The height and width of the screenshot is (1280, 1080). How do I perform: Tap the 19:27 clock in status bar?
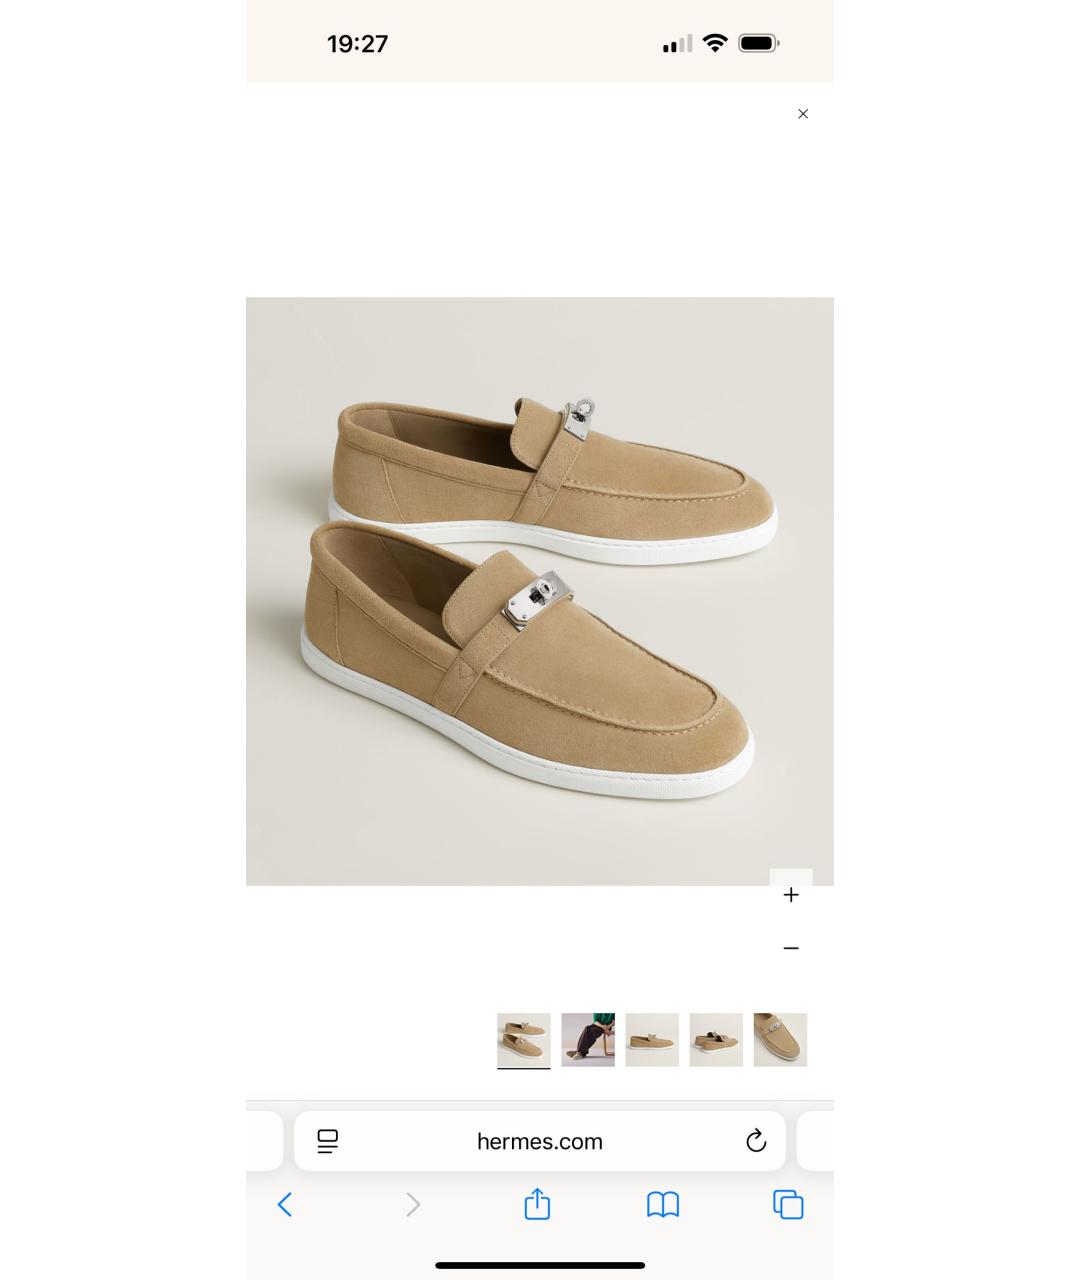pos(357,44)
